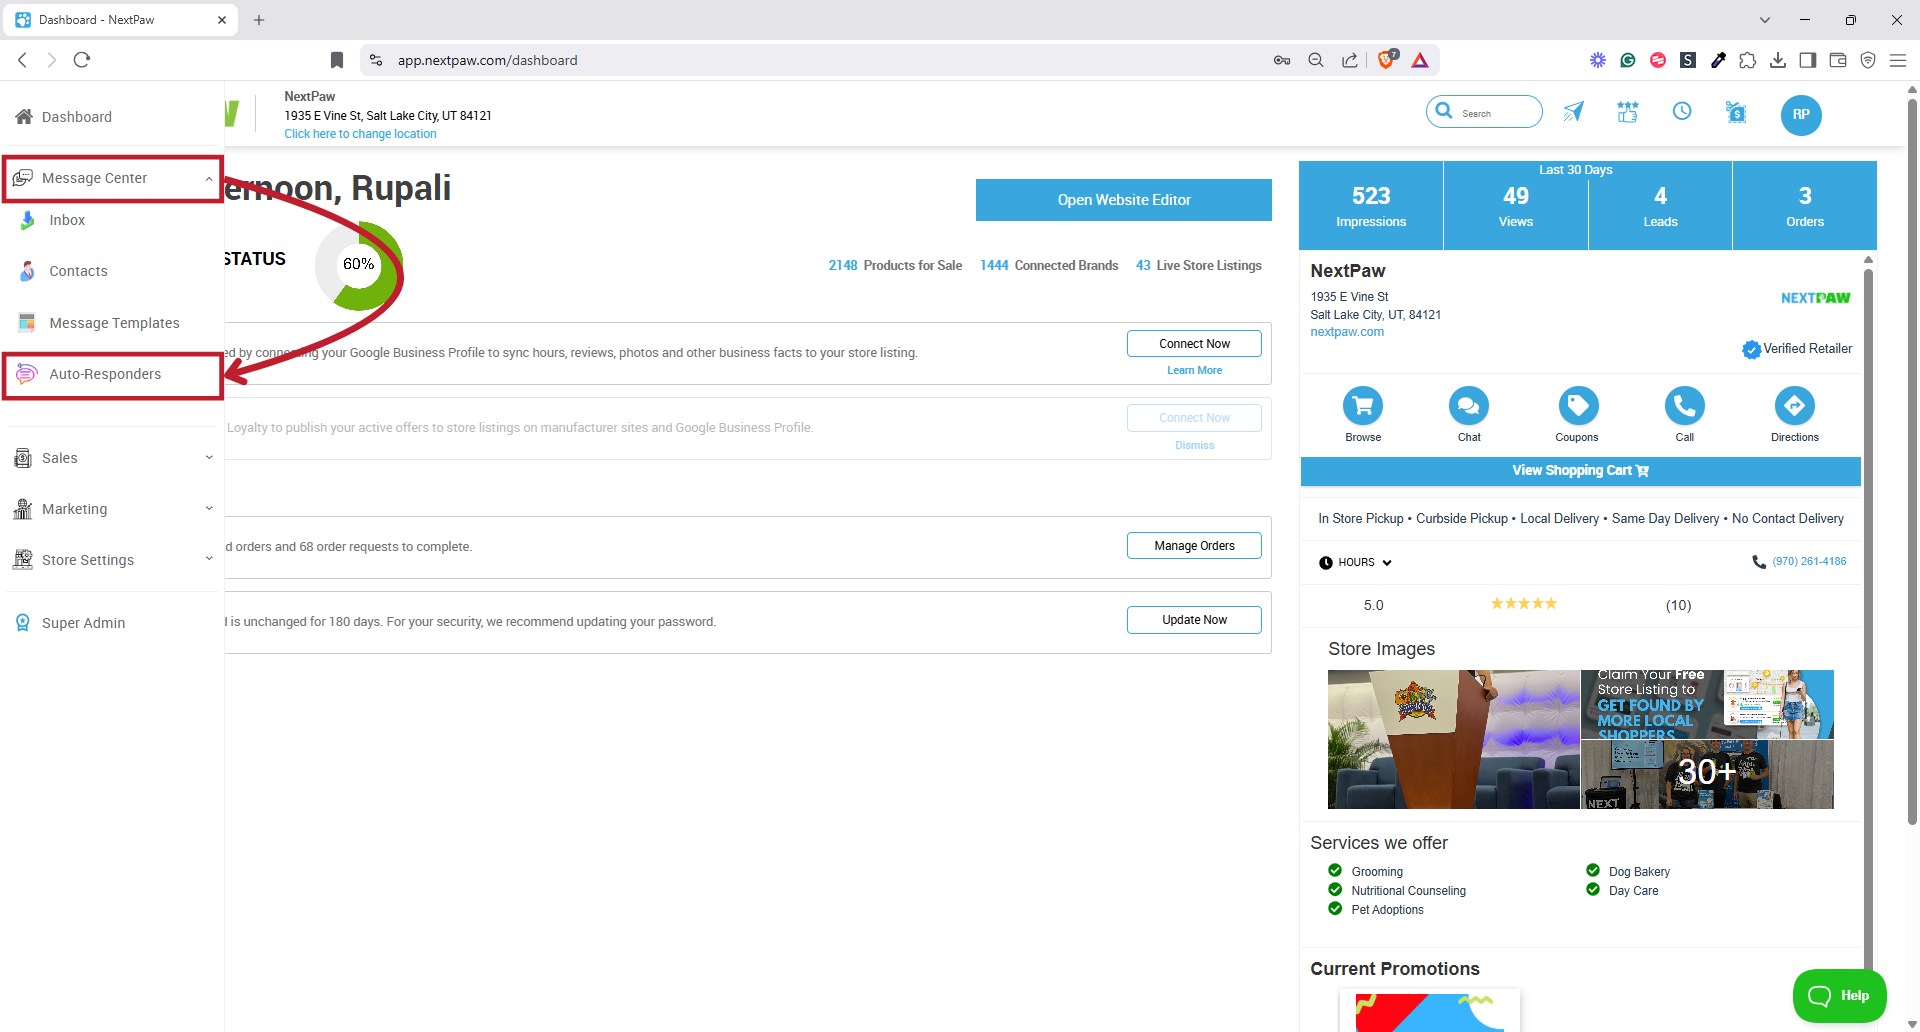Click the 3 Orders stat tile

1805,206
